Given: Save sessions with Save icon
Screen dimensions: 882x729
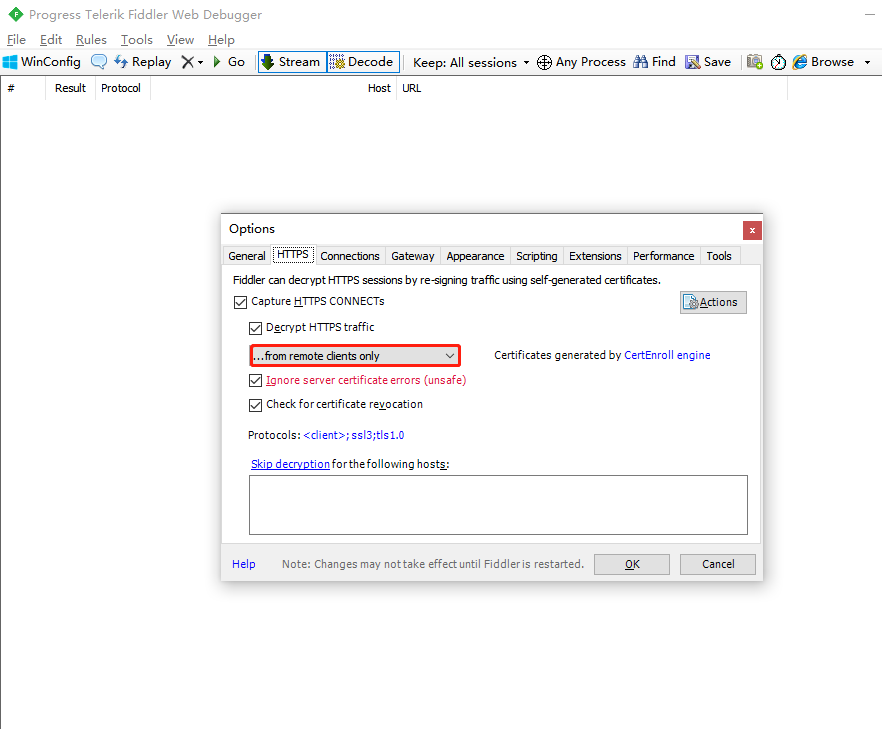Looking at the screenshot, I should tap(708, 62).
